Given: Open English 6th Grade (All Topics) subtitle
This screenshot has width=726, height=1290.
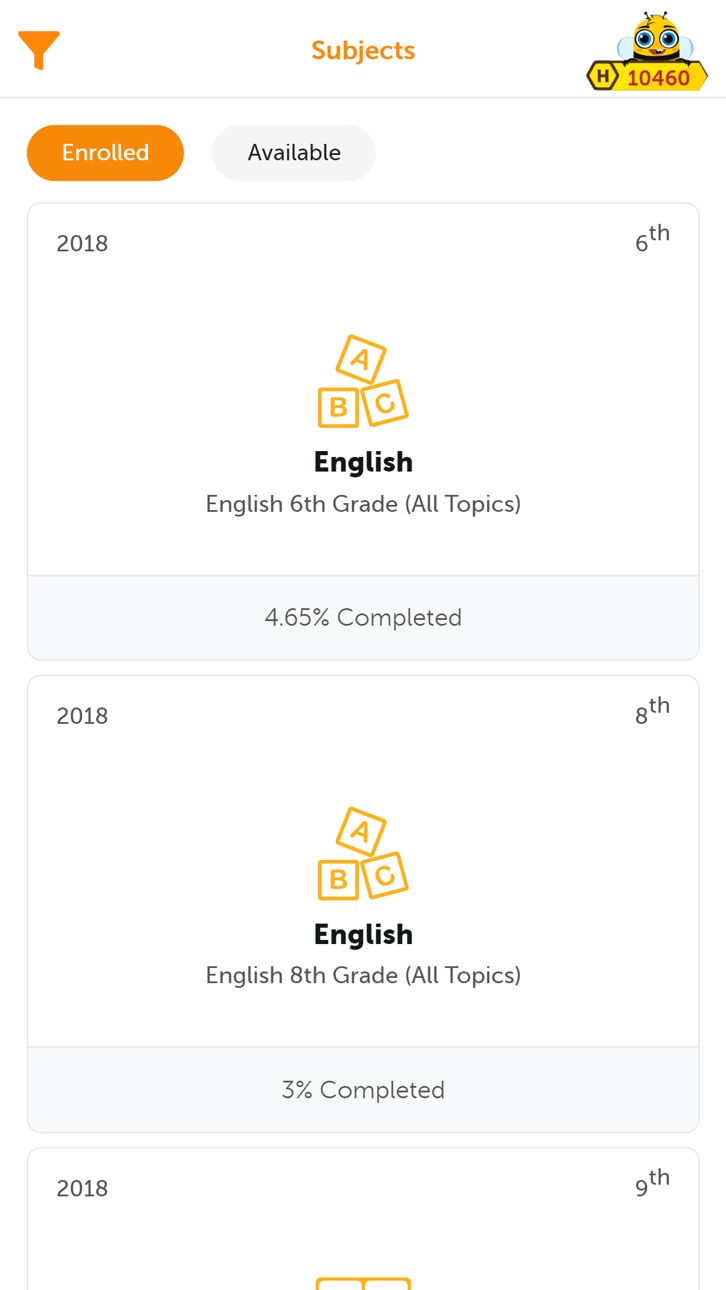Looking at the screenshot, I should (x=363, y=504).
